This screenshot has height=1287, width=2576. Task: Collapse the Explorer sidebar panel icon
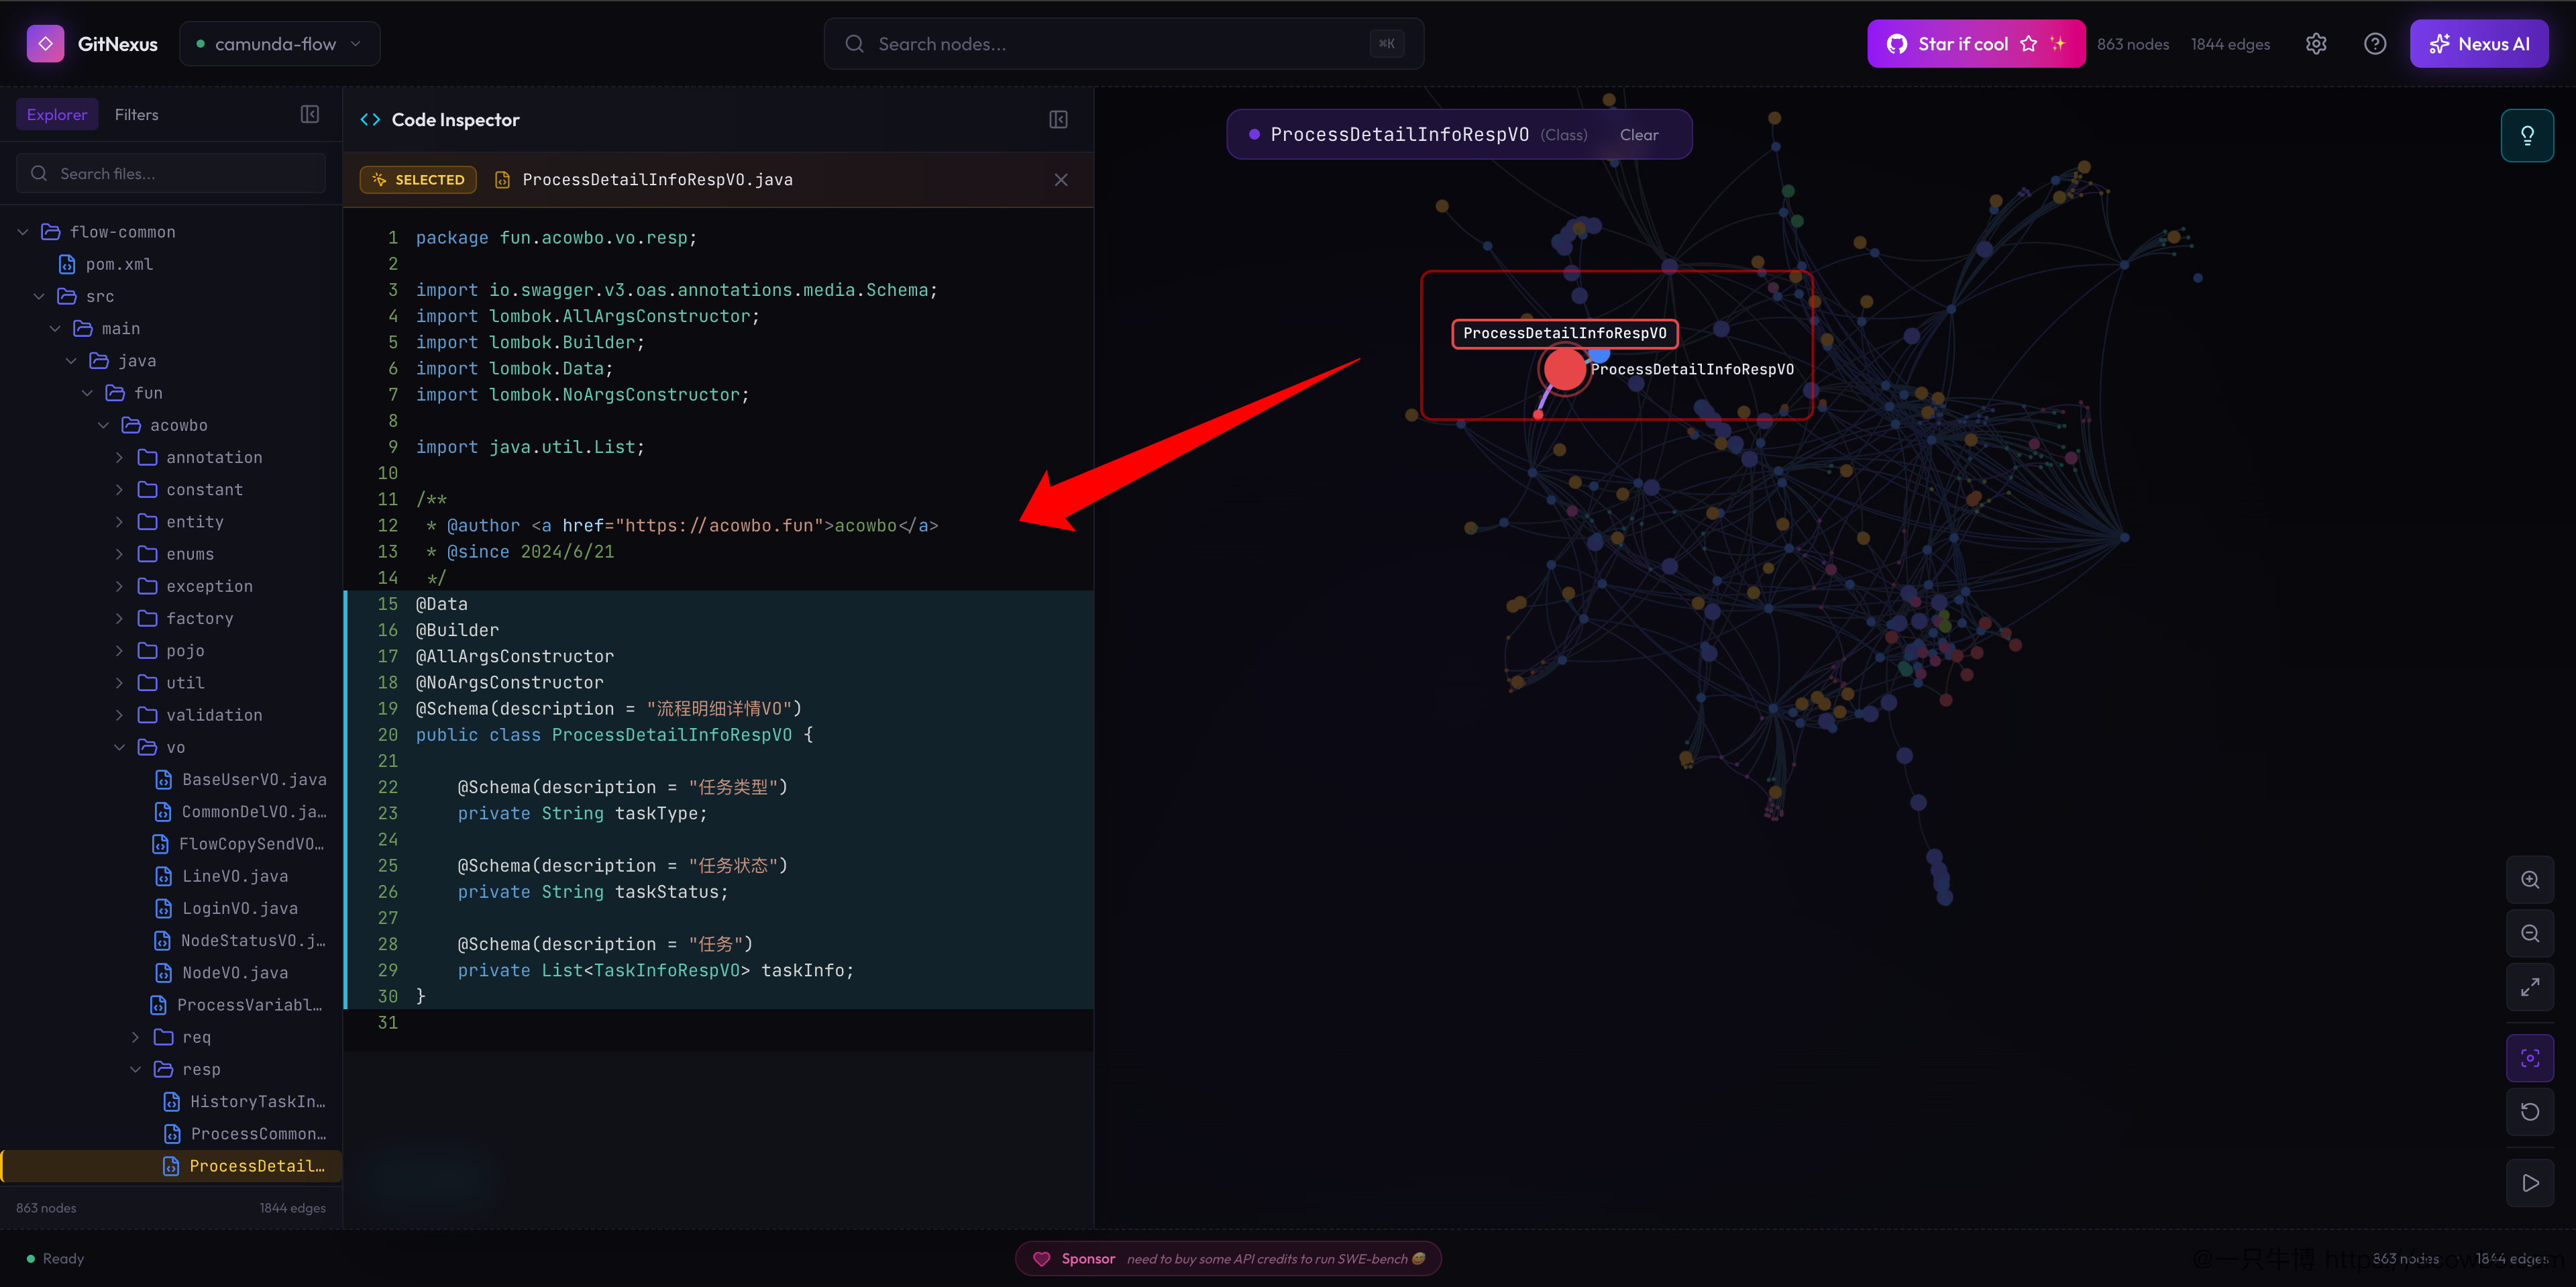point(310,115)
